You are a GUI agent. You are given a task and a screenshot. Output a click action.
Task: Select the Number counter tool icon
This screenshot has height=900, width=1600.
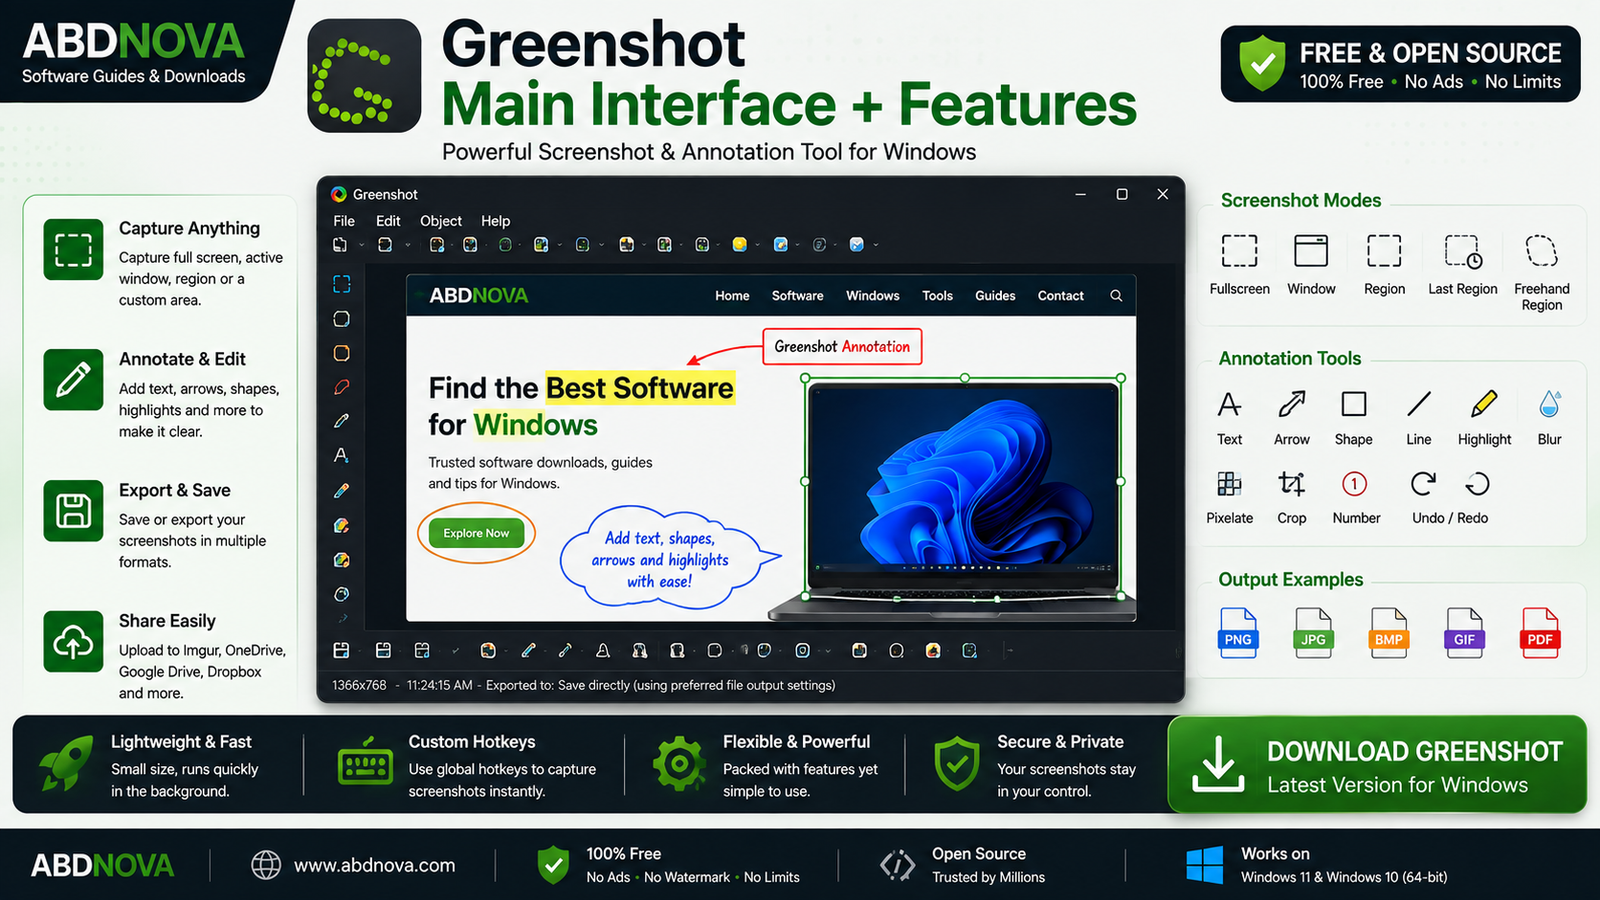pos(1354,484)
